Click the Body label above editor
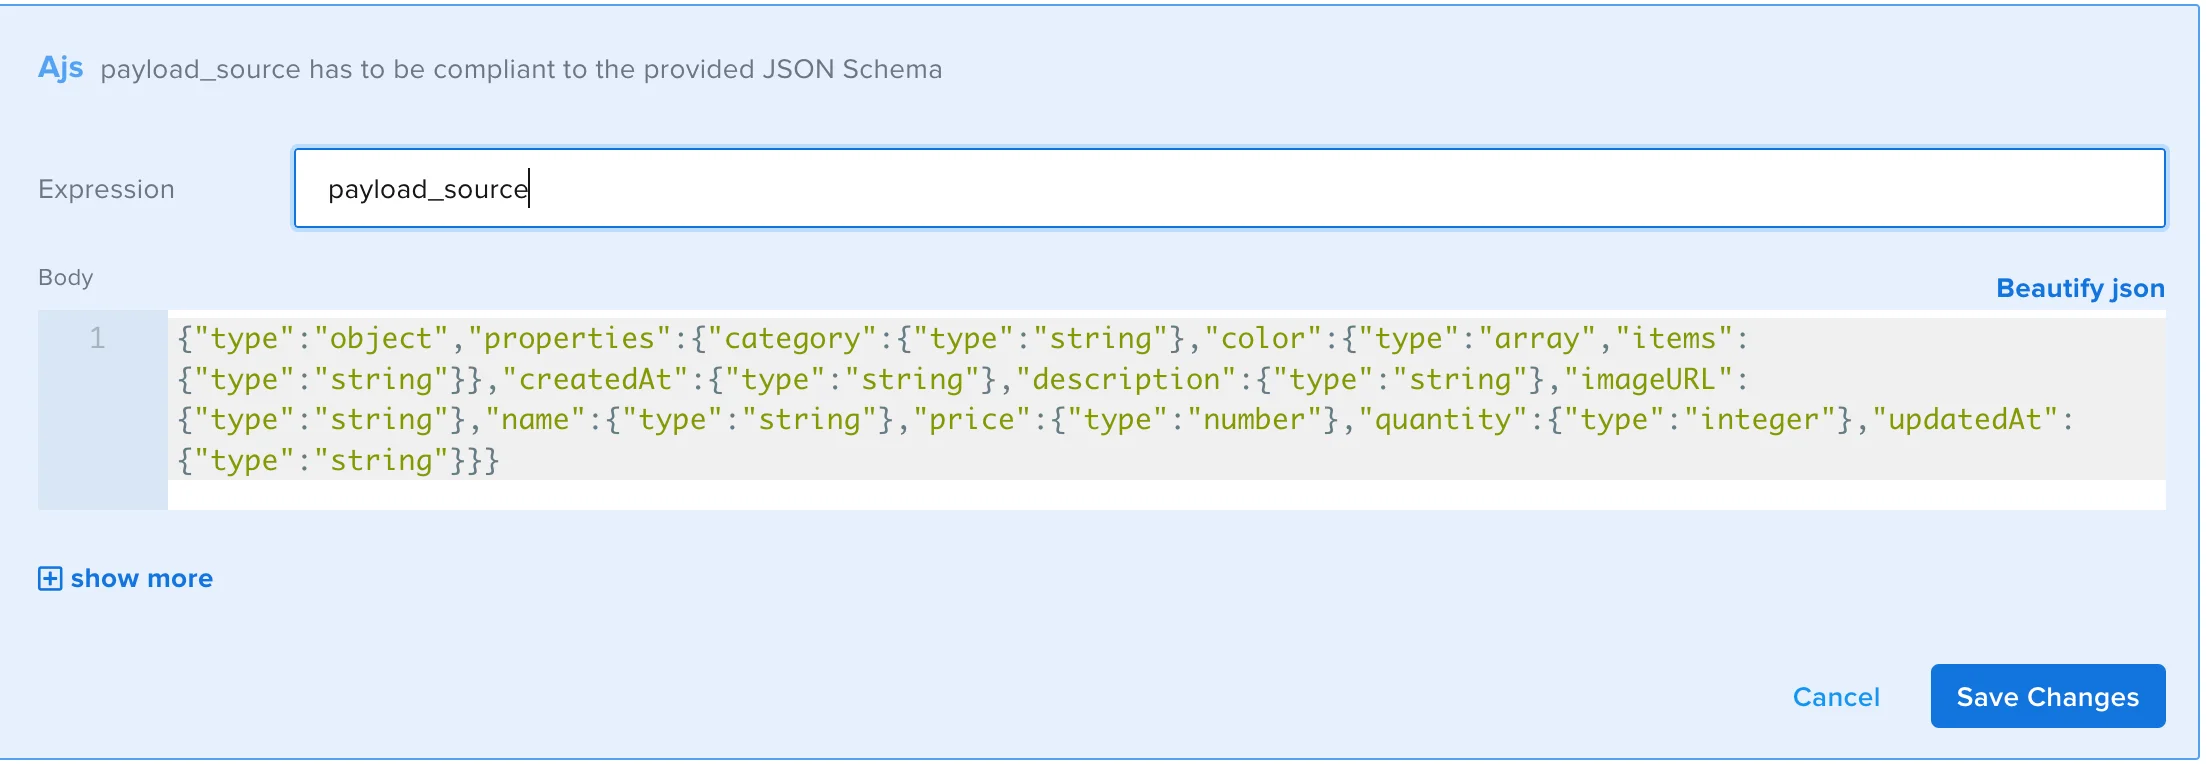2206x764 pixels. coord(66,277)
